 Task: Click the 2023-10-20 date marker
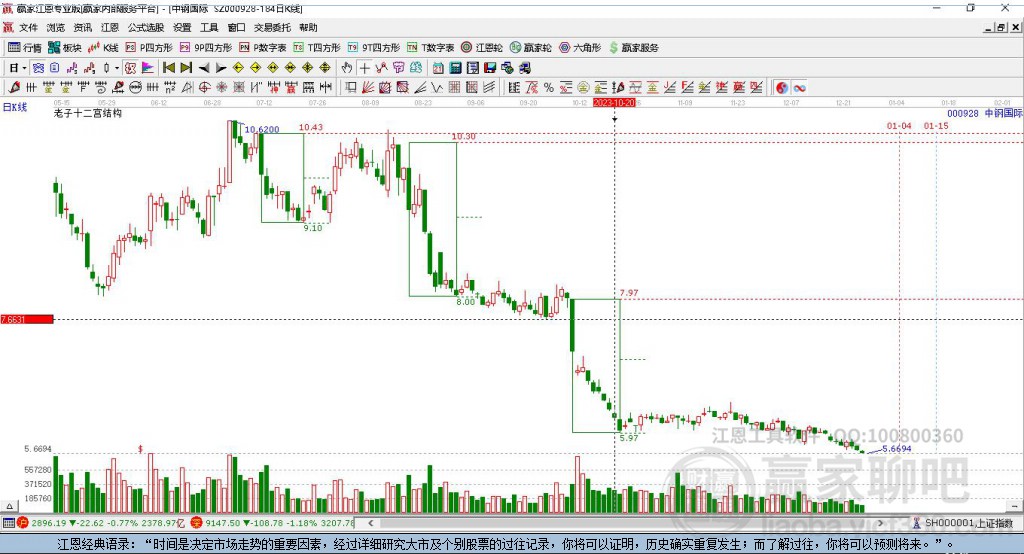pyautogui.click(x=614, y=103)
